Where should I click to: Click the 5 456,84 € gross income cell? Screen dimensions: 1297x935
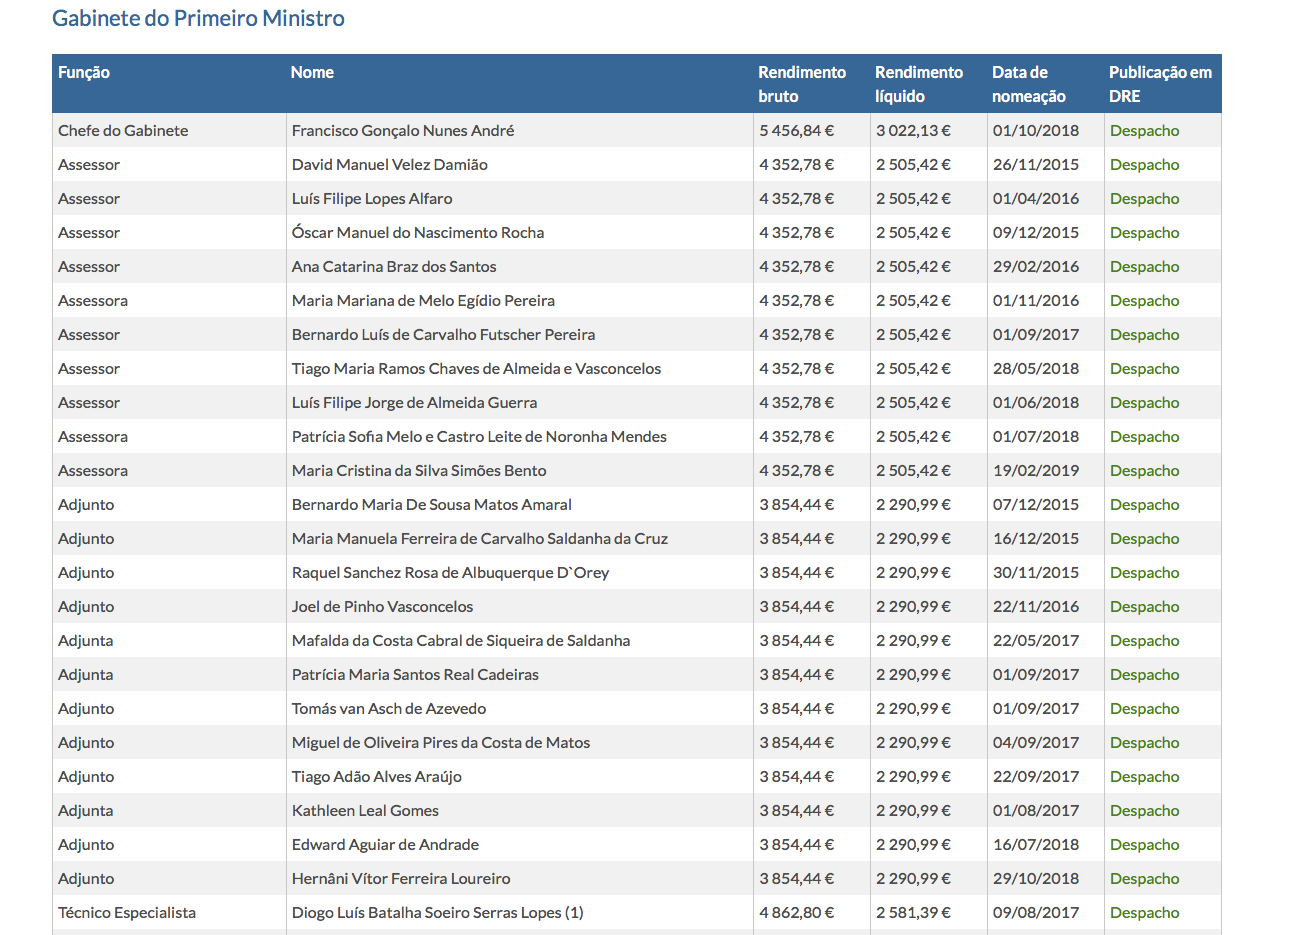point(796,131)
